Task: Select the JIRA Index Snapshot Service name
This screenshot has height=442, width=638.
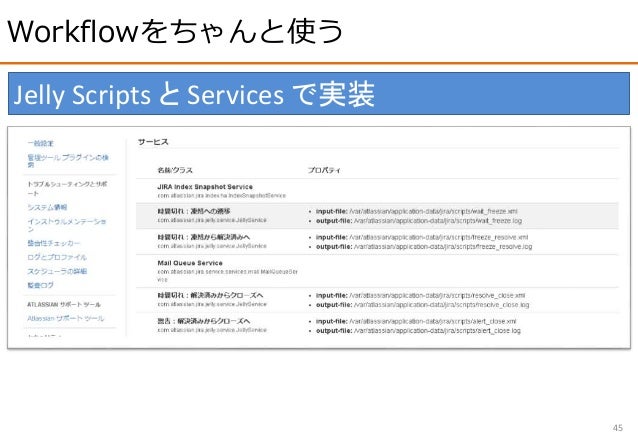Action: click(205, 187)
